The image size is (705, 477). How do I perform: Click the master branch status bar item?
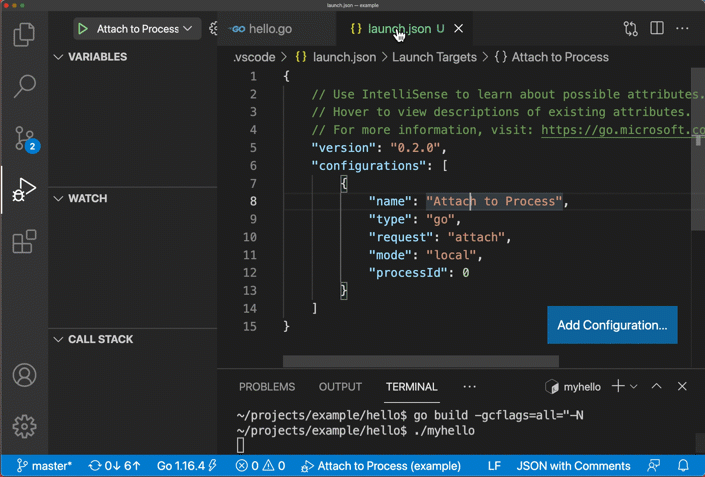click(x=44, y=466)
